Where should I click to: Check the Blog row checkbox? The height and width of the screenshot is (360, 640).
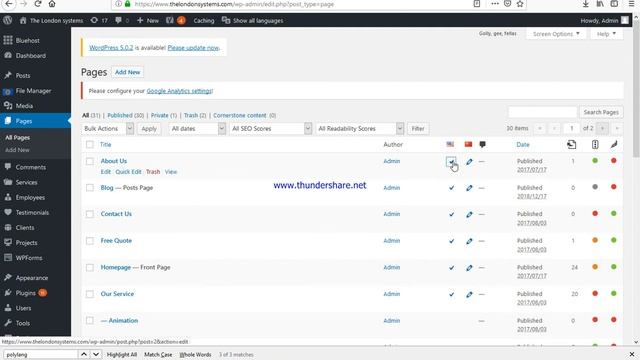[90, 188]
